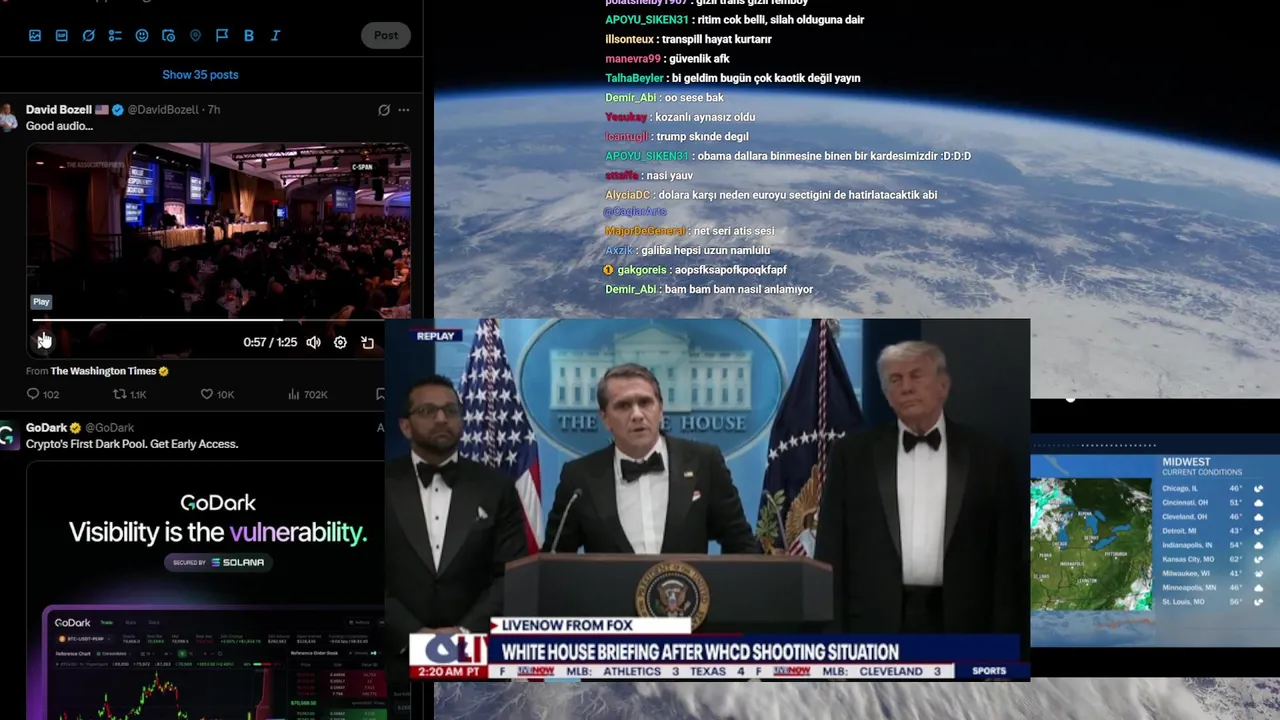Reply to the post with 102 replies
Screen dimensions: 1280x720
pyautogui.click(x=43, y=394)
